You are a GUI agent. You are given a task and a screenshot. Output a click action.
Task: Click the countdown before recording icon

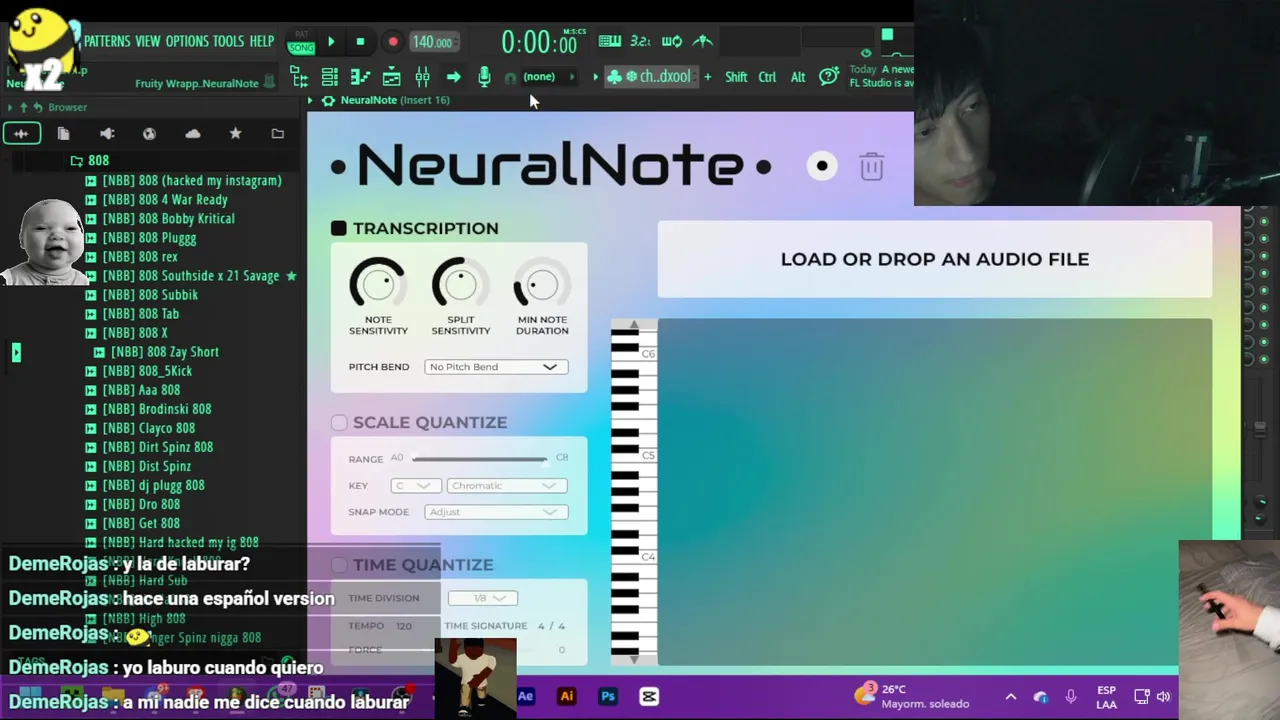pos(640,41)
